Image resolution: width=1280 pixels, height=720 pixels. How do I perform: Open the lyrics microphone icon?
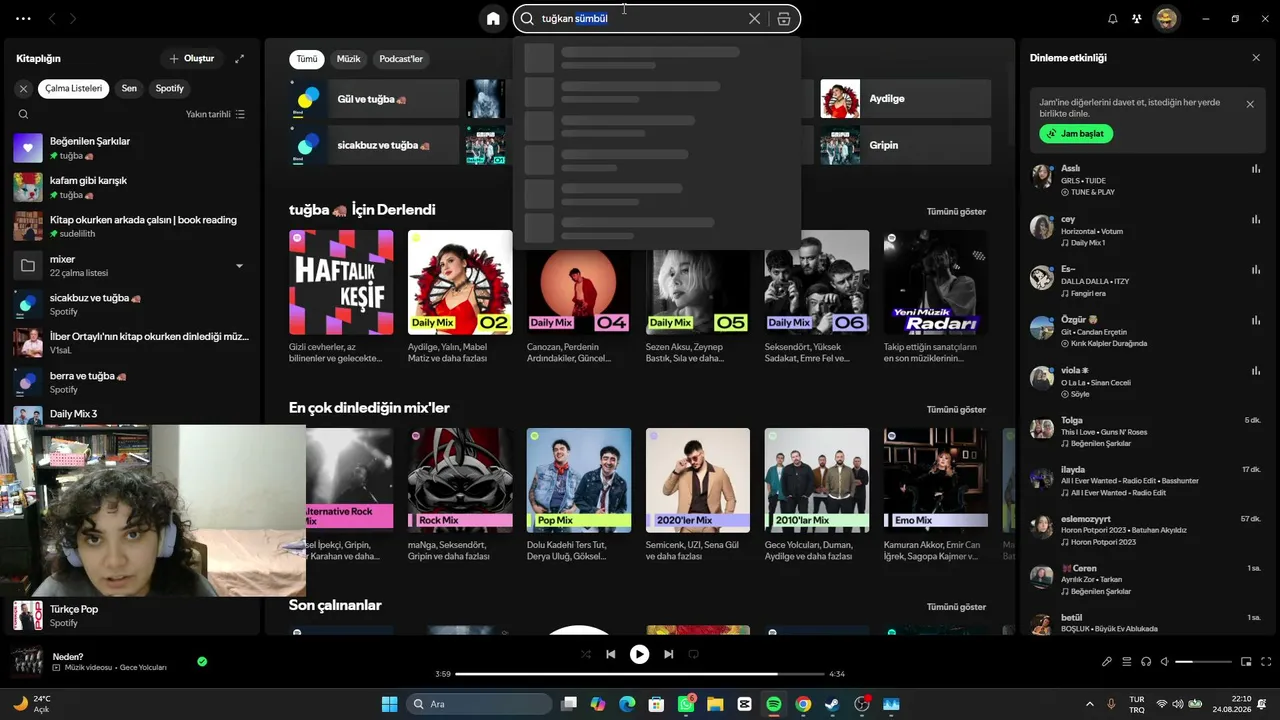click(1107, 661)
